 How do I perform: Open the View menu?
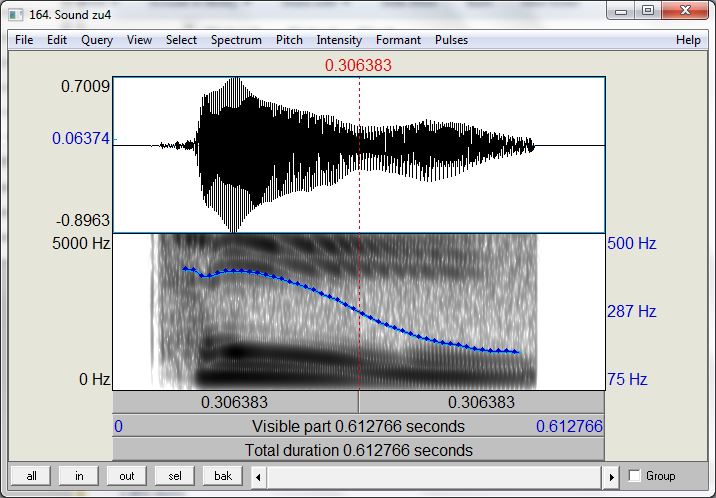coord(139,40)
